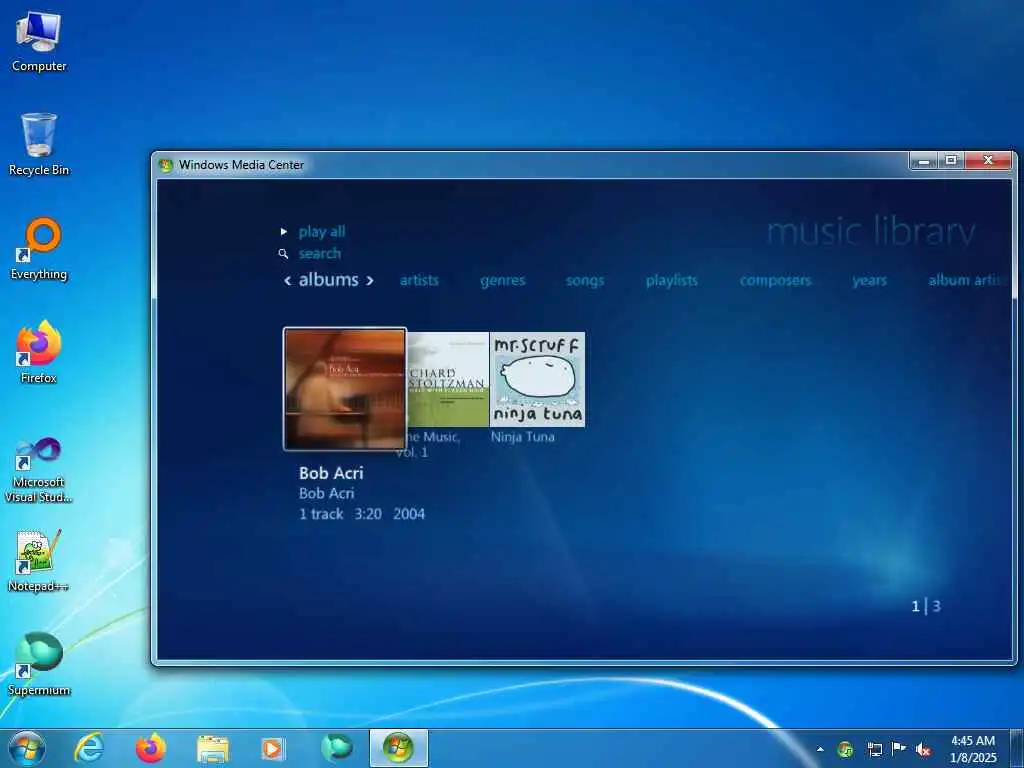The width and height of the screenshot is (1024, 768).
Task: Show hidden tray icons arrow
Action: 820,749
